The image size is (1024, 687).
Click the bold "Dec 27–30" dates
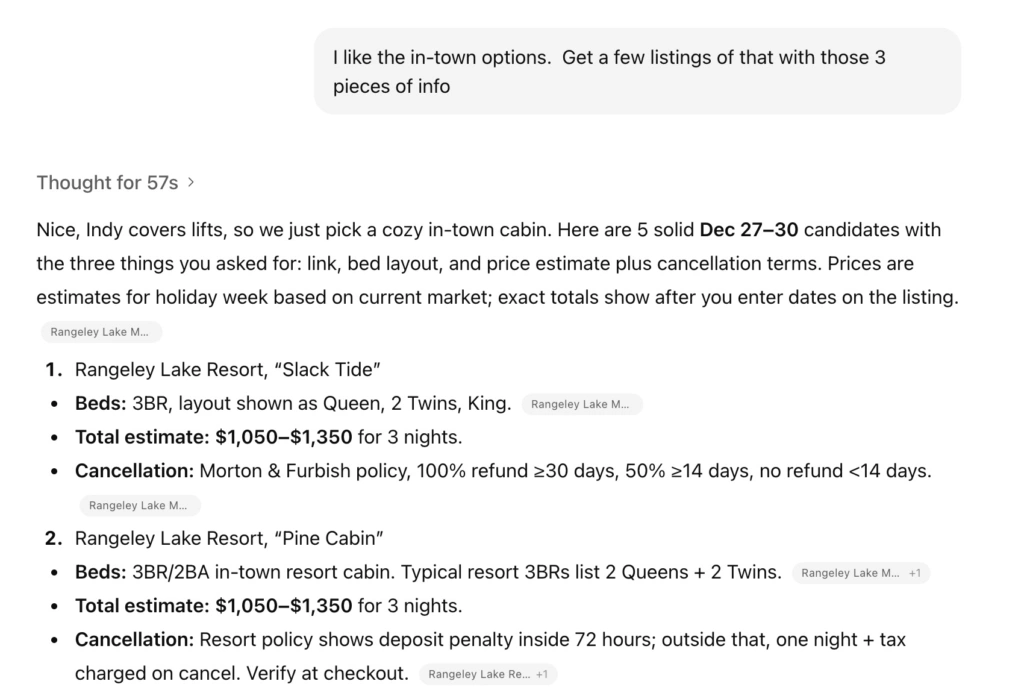[x=748, y=230]
